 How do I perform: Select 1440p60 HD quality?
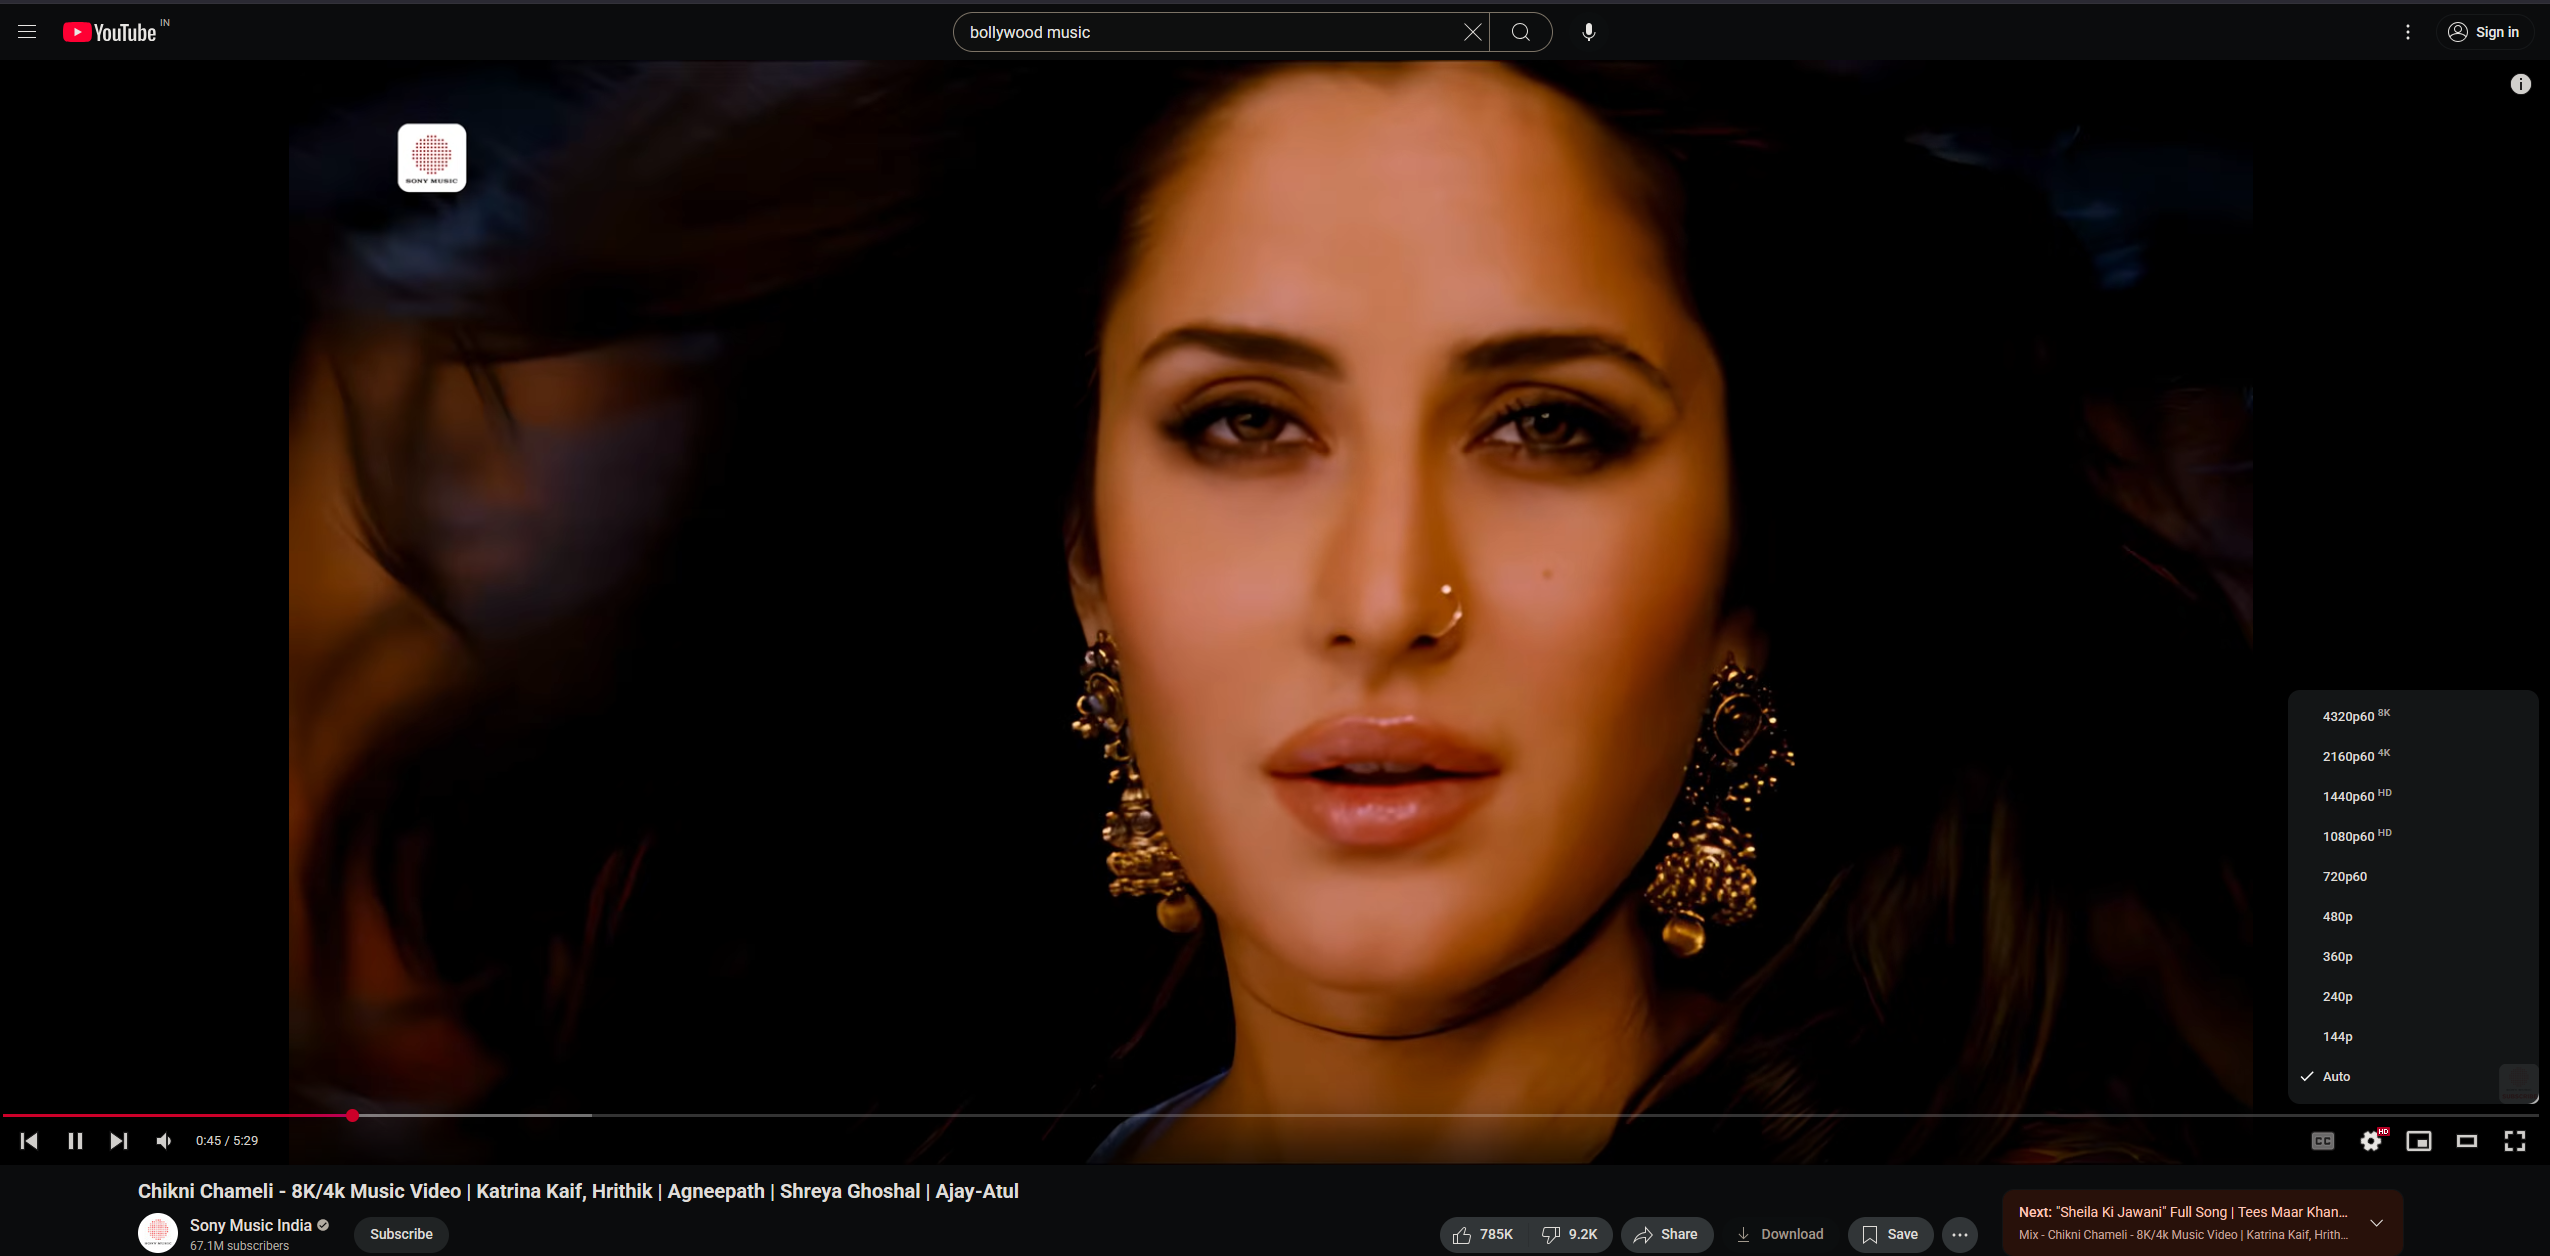coord(2412,796)
